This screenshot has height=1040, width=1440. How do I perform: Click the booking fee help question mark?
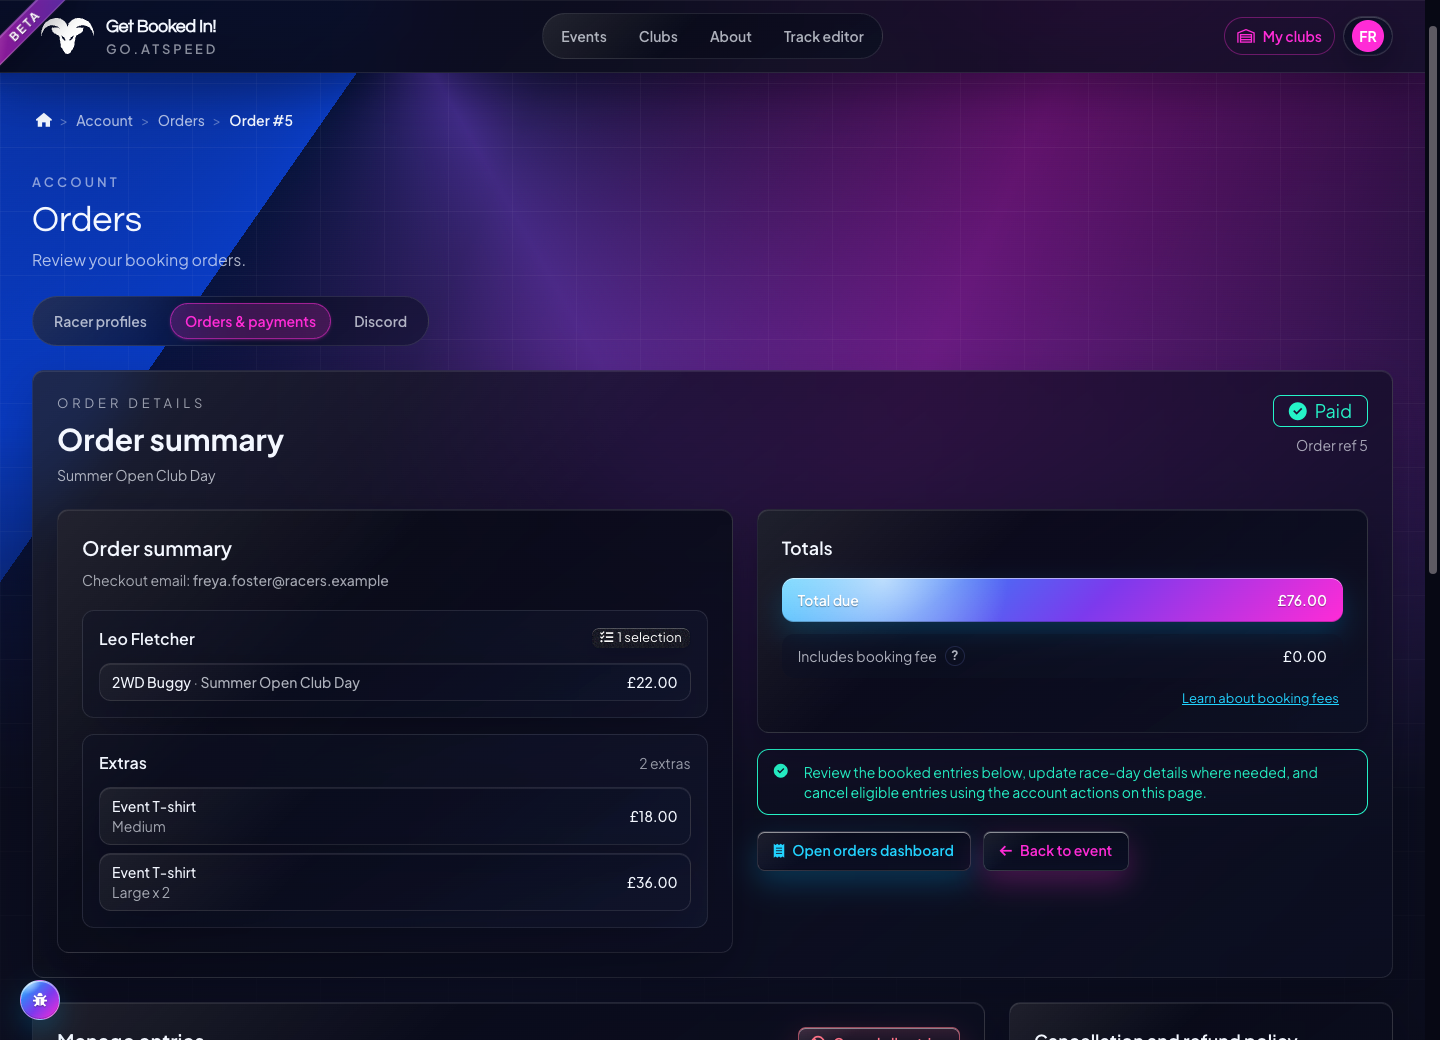(x=955, y=656)
